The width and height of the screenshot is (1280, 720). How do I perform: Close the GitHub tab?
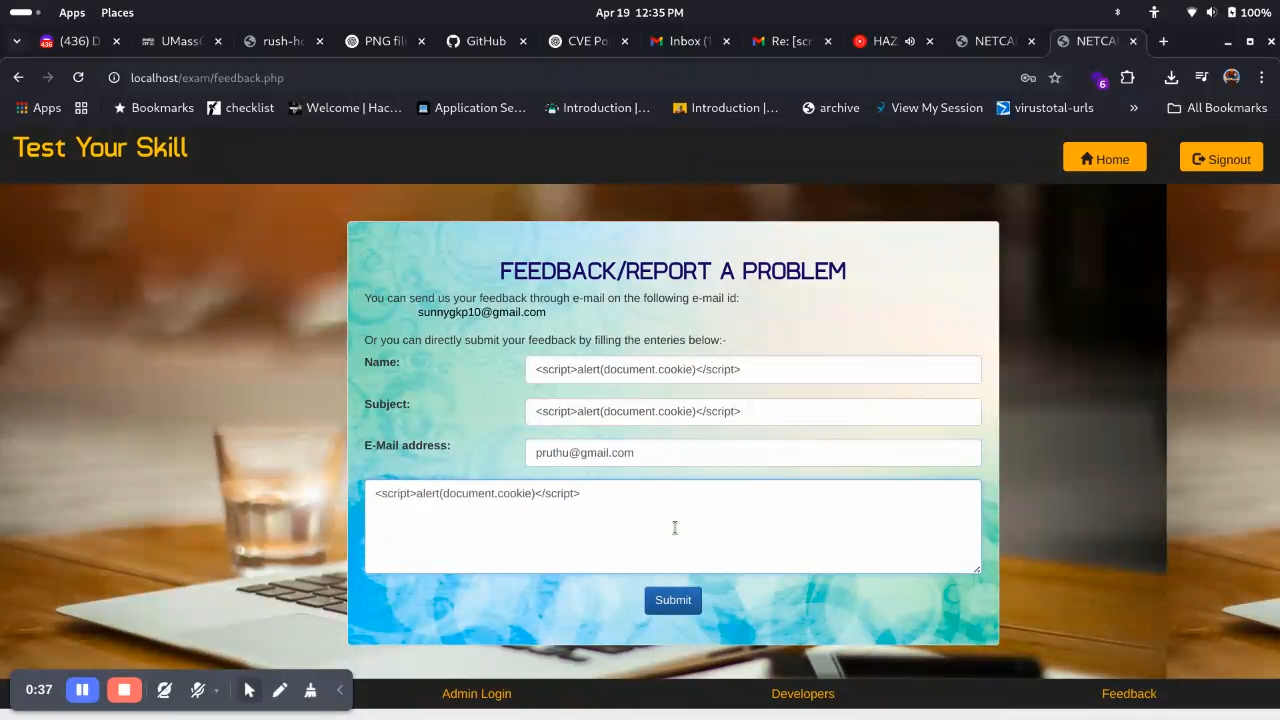(x=523, y=41)
